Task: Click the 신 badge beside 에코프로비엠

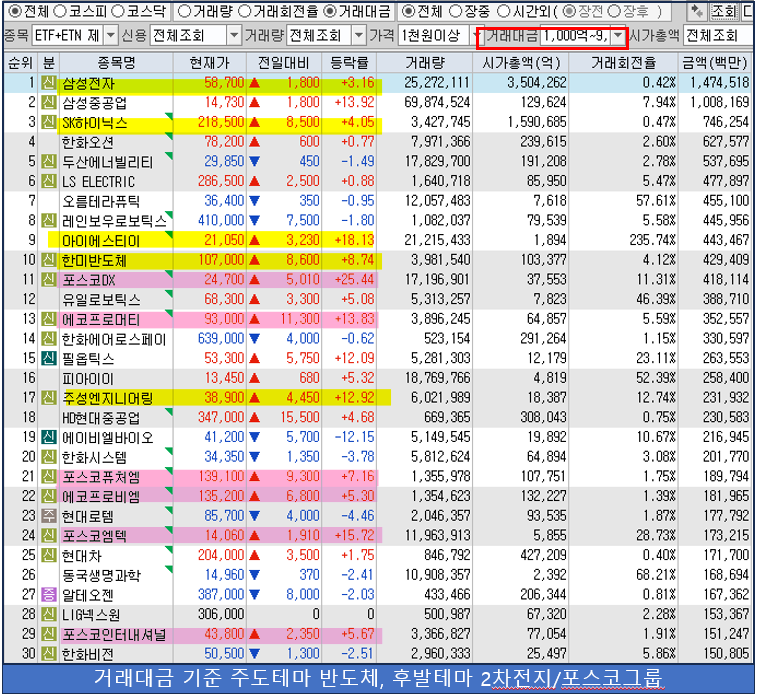Action: (x=48, y=496)
